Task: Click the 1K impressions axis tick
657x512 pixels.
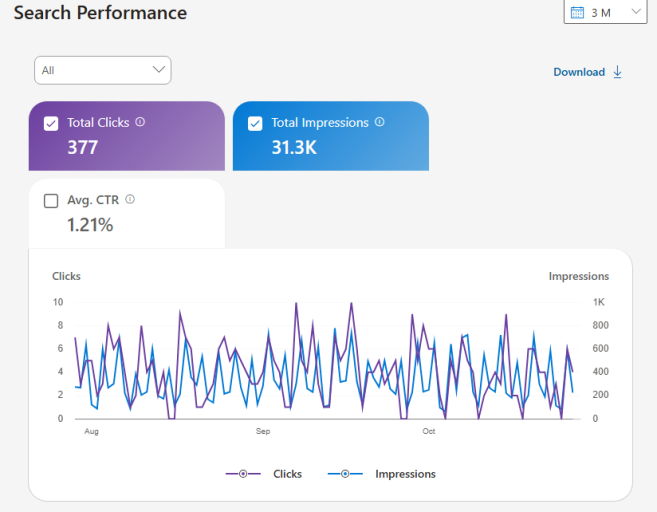Action: pyautogui.click(x=599, y=302)
